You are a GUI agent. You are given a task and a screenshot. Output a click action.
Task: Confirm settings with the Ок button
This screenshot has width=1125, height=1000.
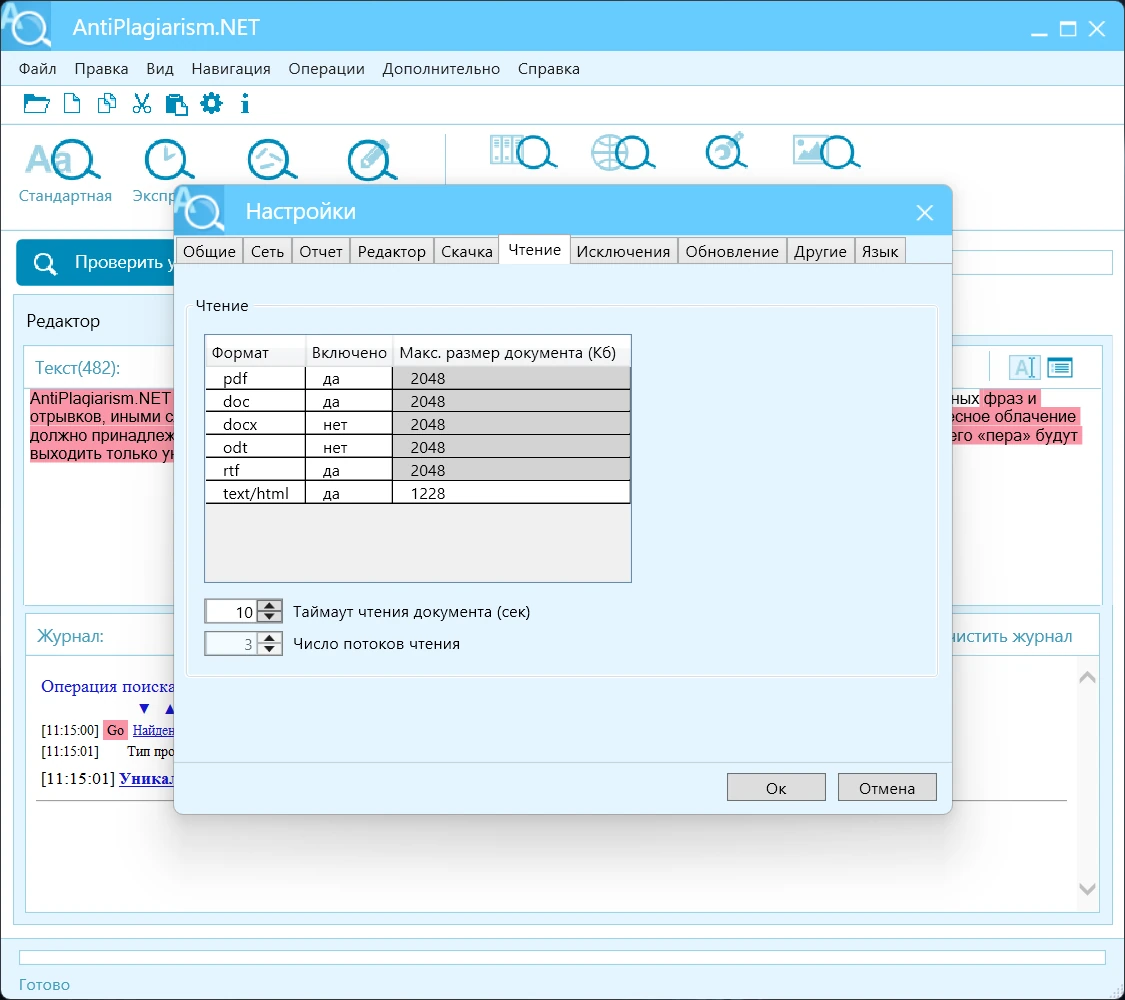tap(776, 788)
